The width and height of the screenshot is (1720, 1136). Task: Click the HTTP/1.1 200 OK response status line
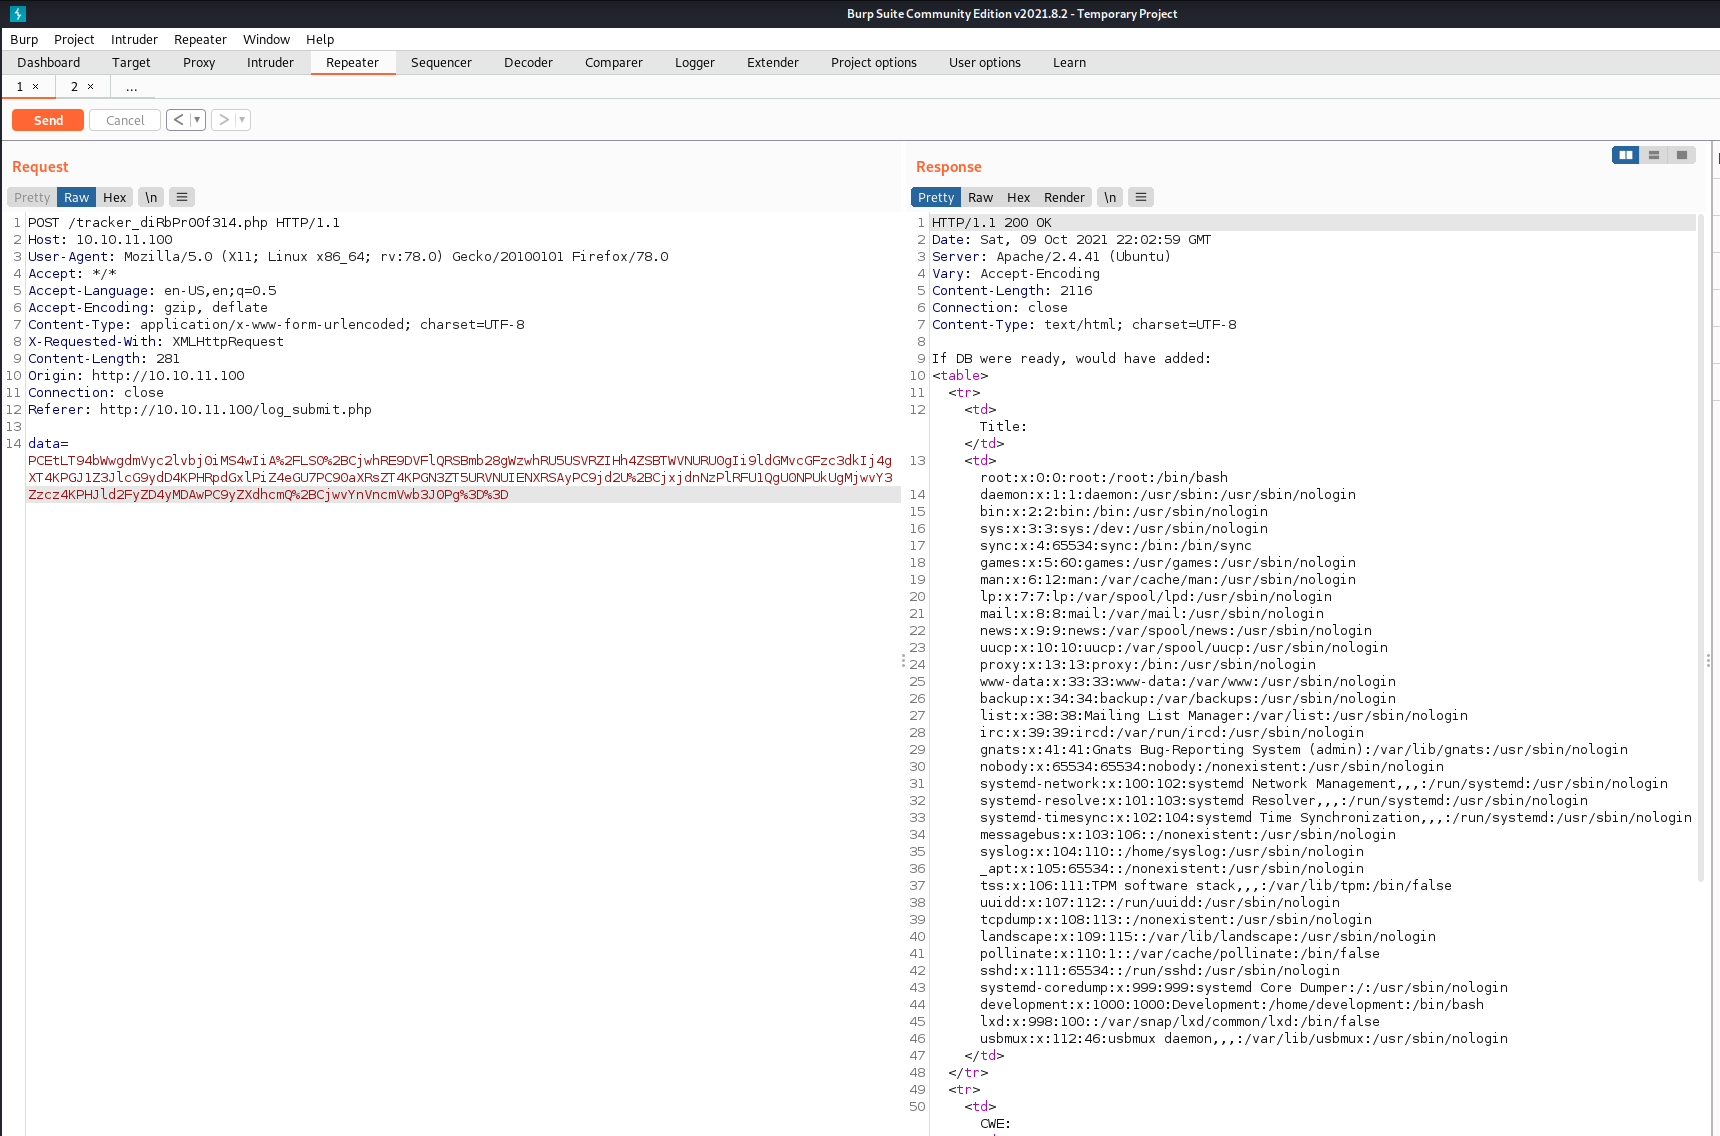tap(992, 223)
